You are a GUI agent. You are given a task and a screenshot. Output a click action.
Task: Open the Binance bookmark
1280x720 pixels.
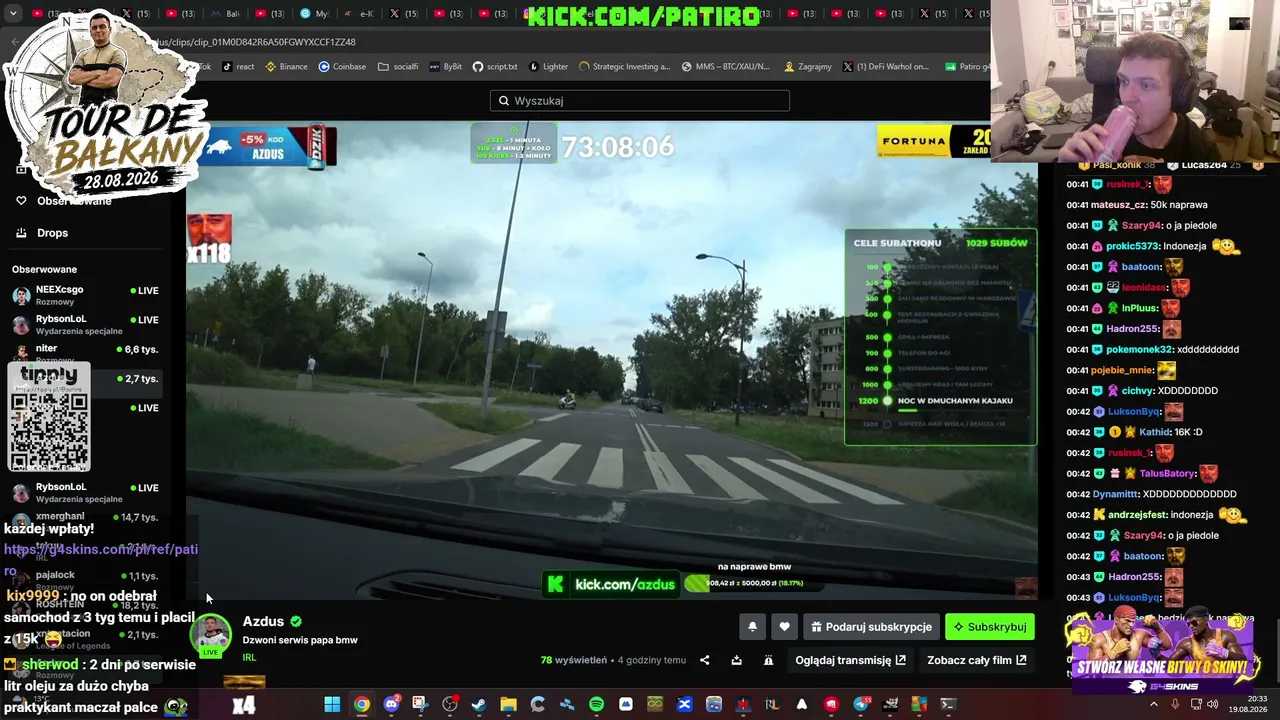pos(286,67)
